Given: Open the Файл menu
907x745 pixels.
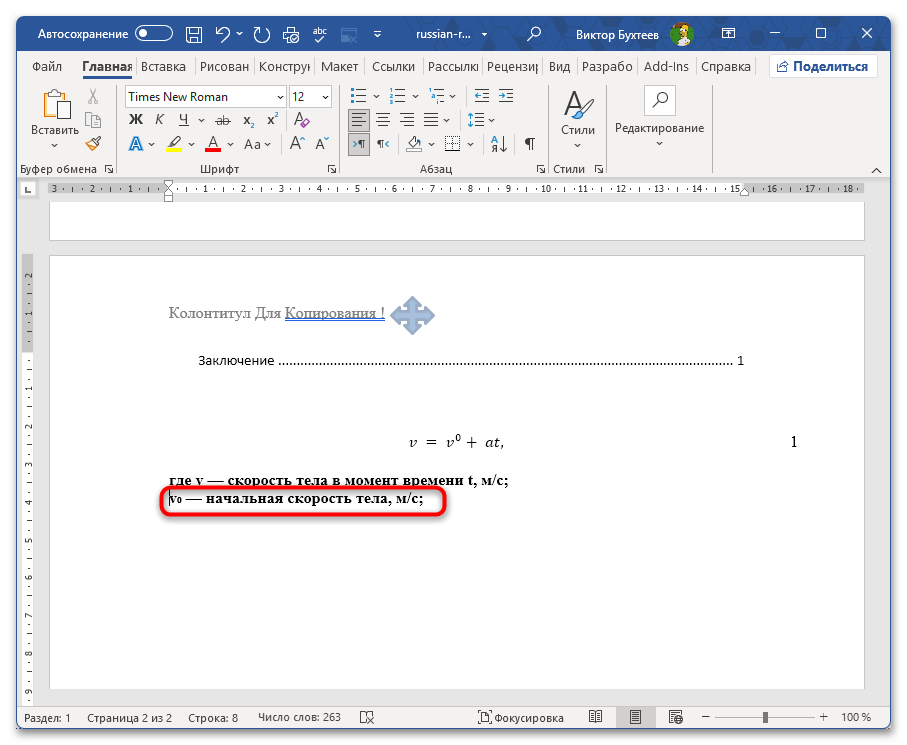Looking at the screenshot, I should [x=47, y=67].
